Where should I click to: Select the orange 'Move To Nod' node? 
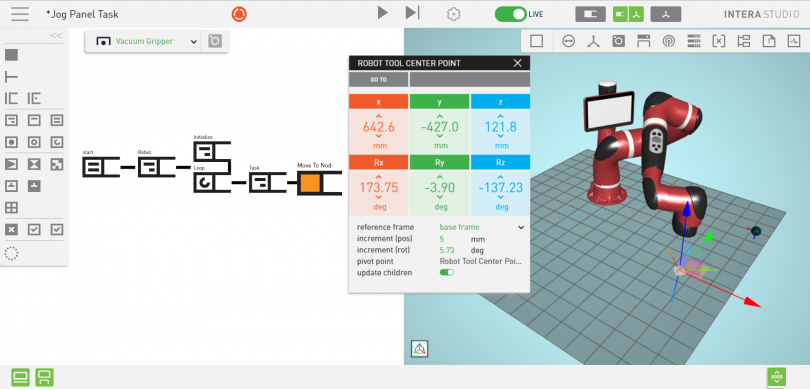(319, 183)
